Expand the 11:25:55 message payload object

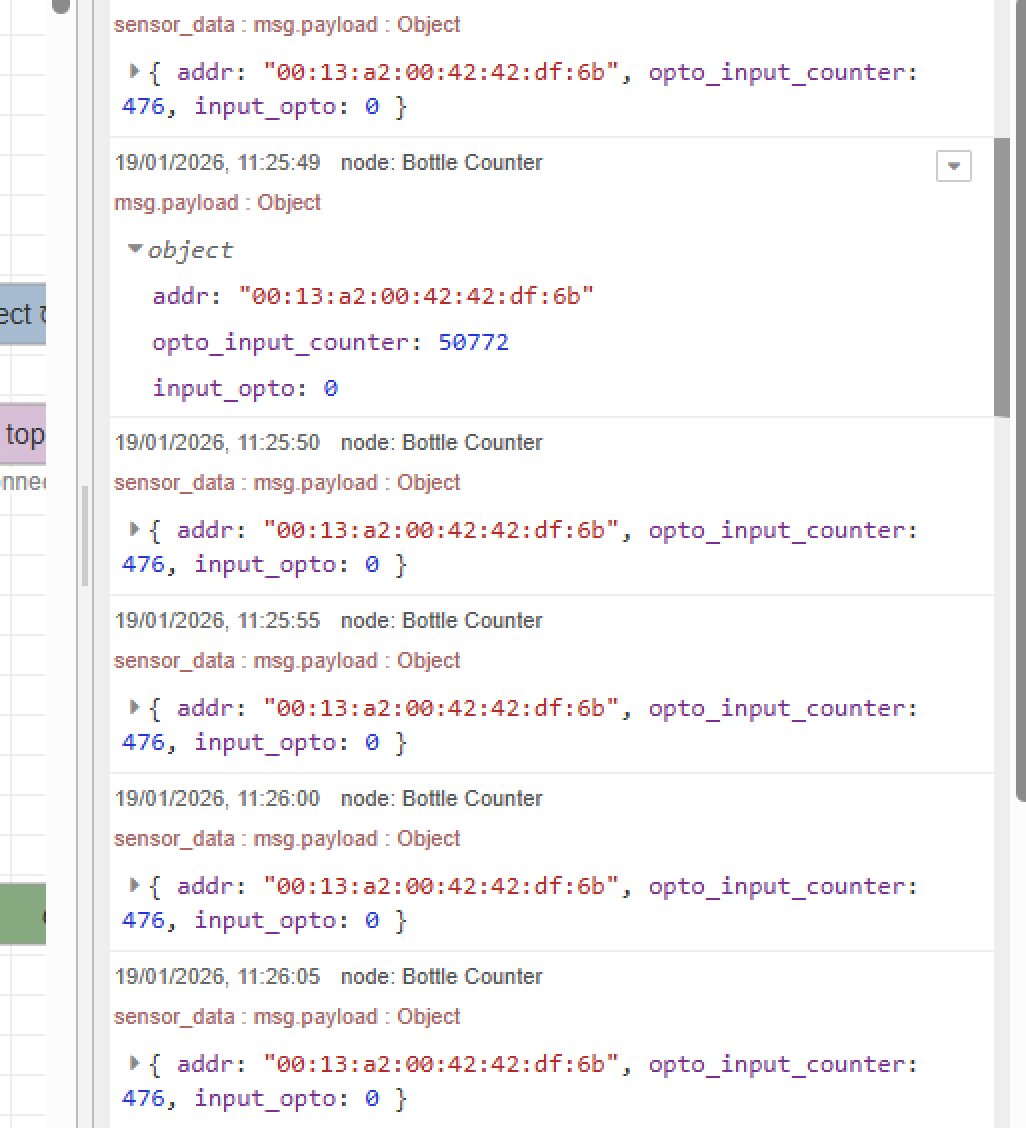(x=135, y=707)
